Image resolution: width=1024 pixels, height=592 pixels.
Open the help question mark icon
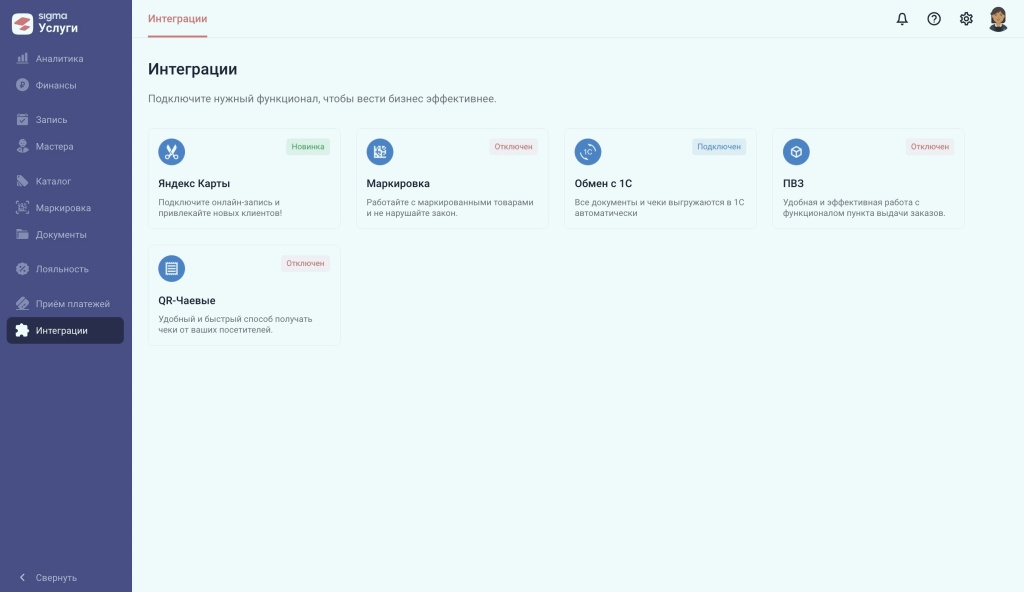tap(934, 19)
